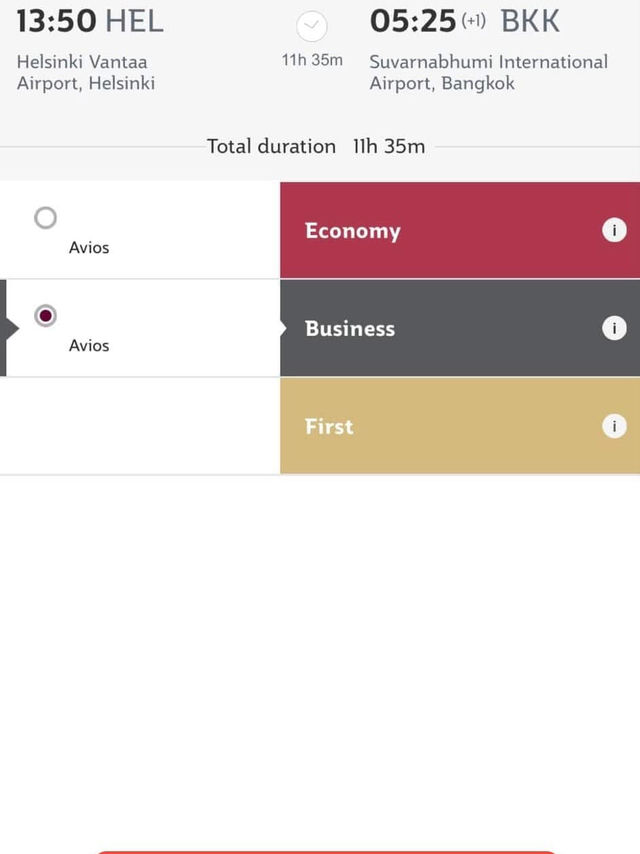
Task: Open the First cabin info icon
Action: (614, 426)
